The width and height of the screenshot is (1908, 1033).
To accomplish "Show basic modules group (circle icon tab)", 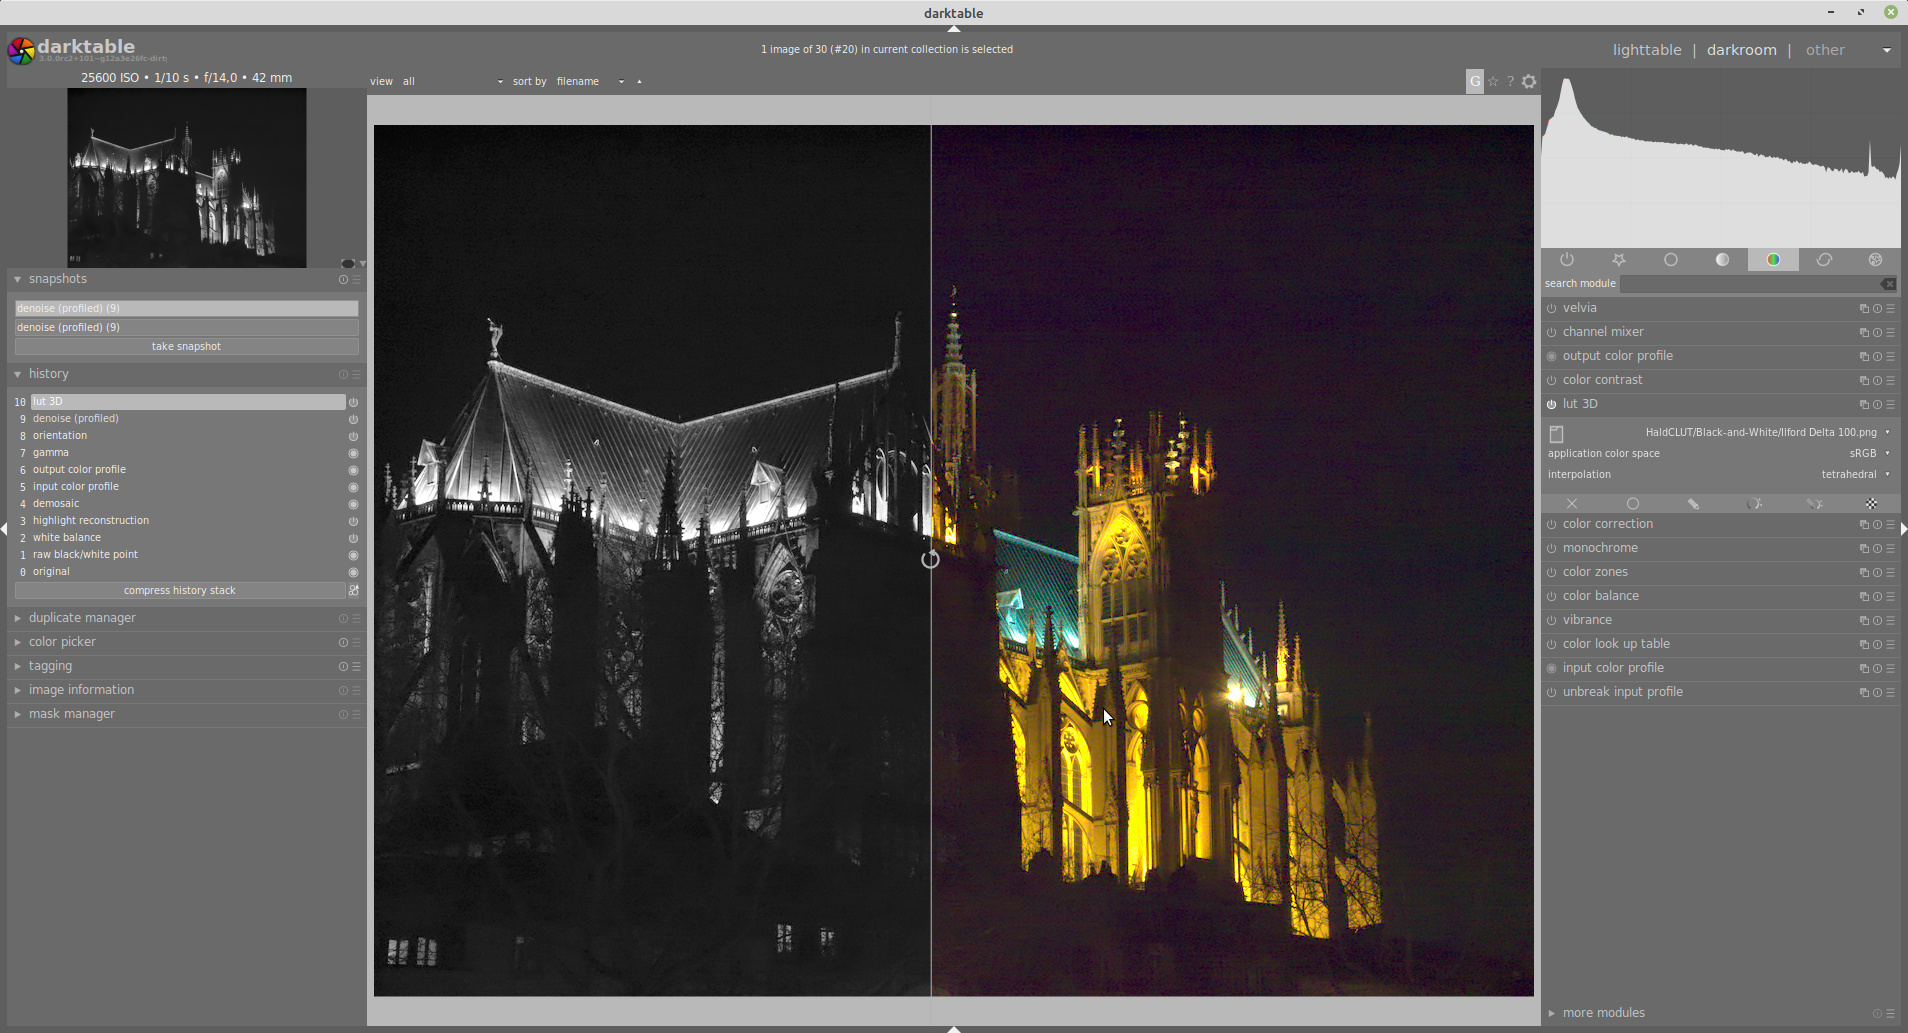I will coord(1670,260).
